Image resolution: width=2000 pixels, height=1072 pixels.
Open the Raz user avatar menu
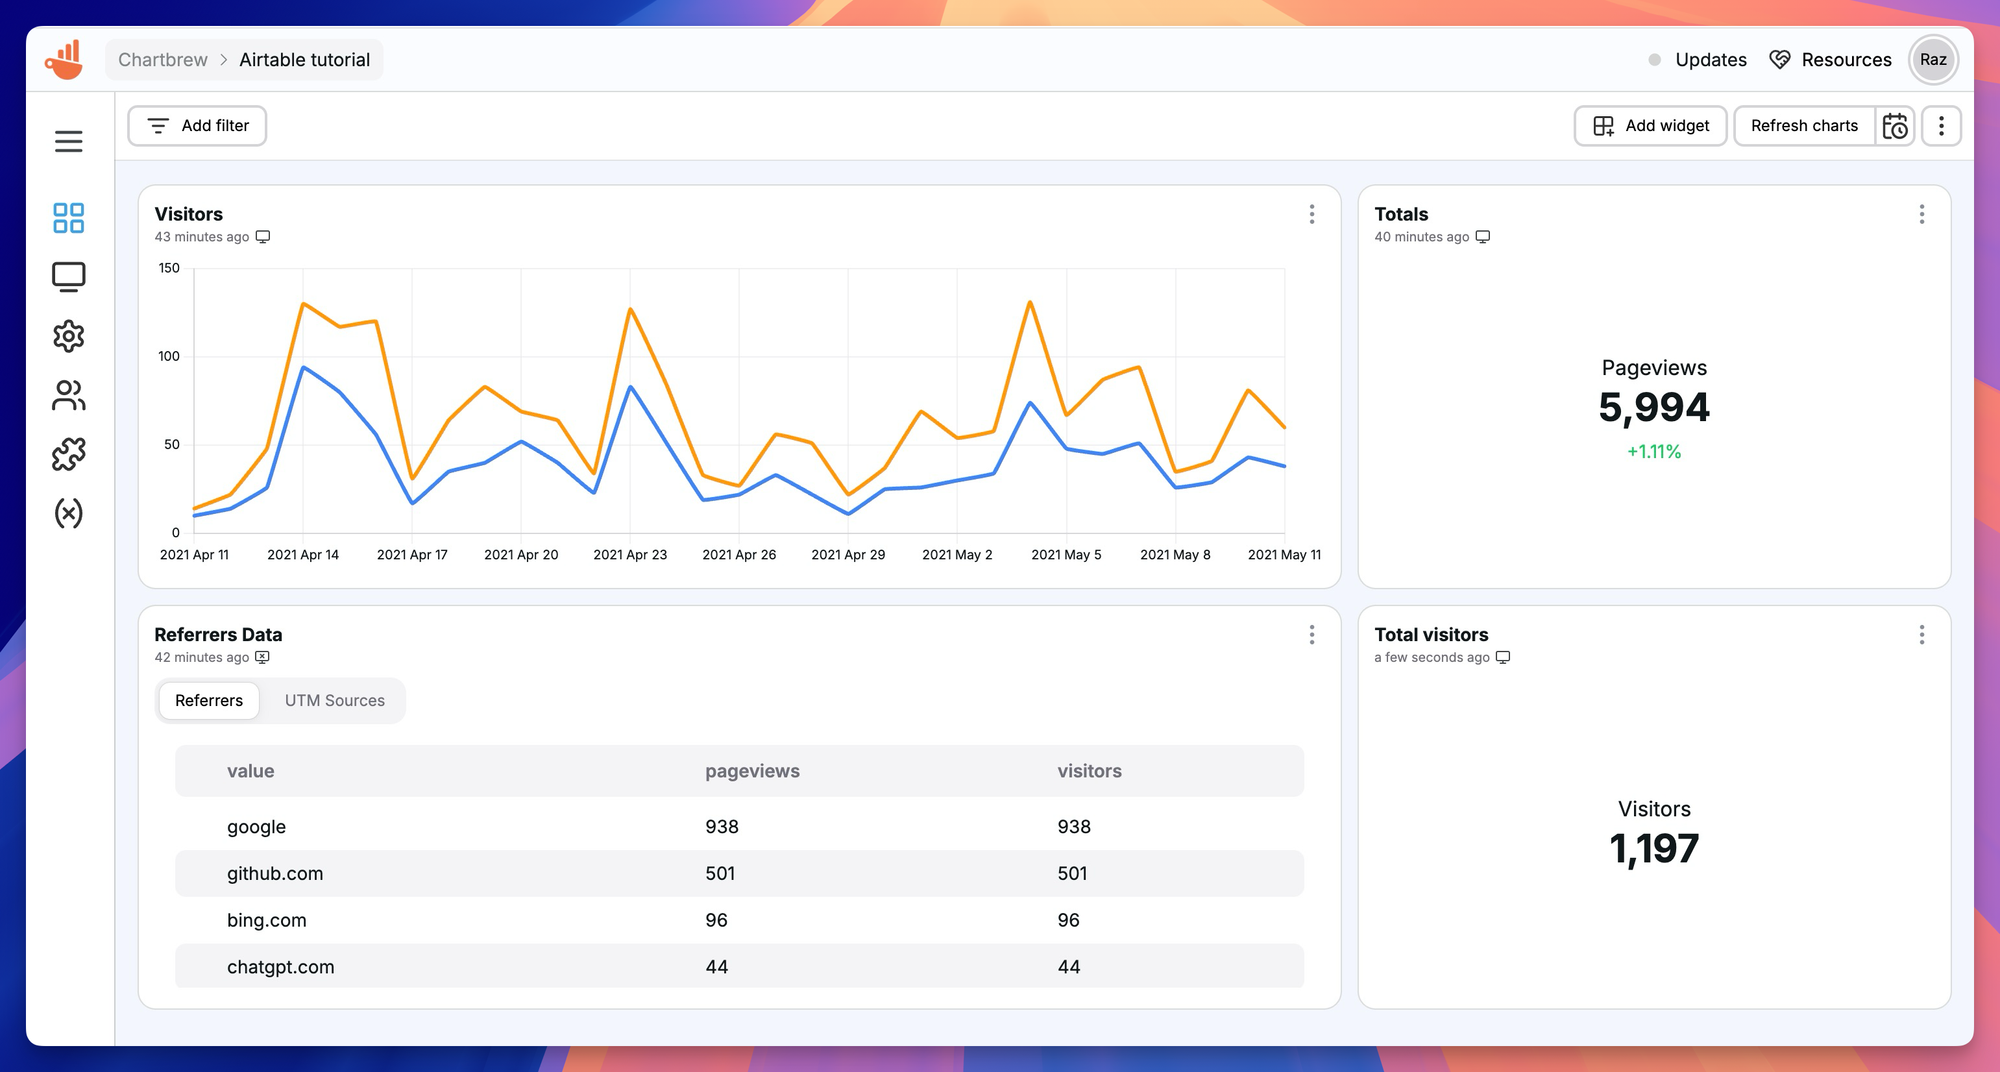point(1933,60)
